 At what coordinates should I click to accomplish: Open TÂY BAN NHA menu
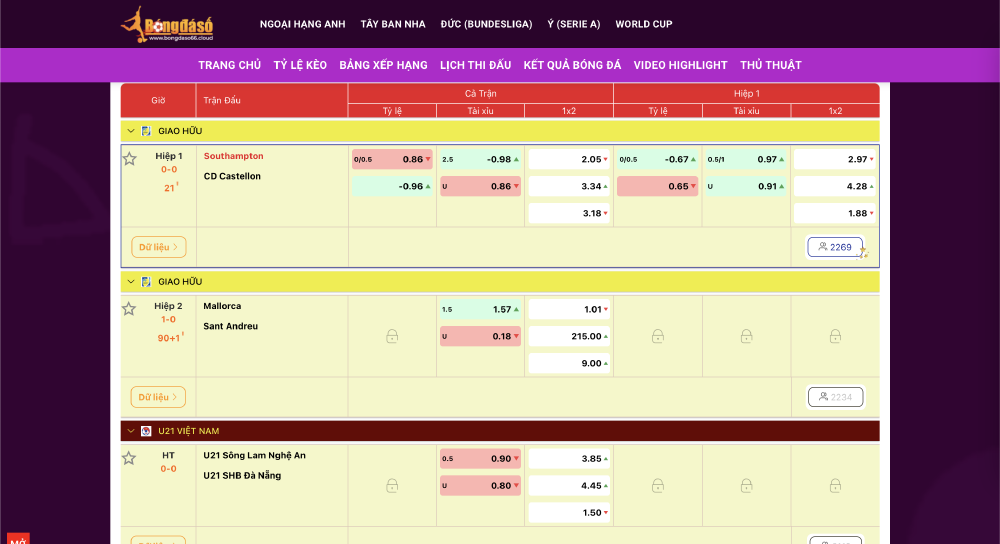[393, 24]
